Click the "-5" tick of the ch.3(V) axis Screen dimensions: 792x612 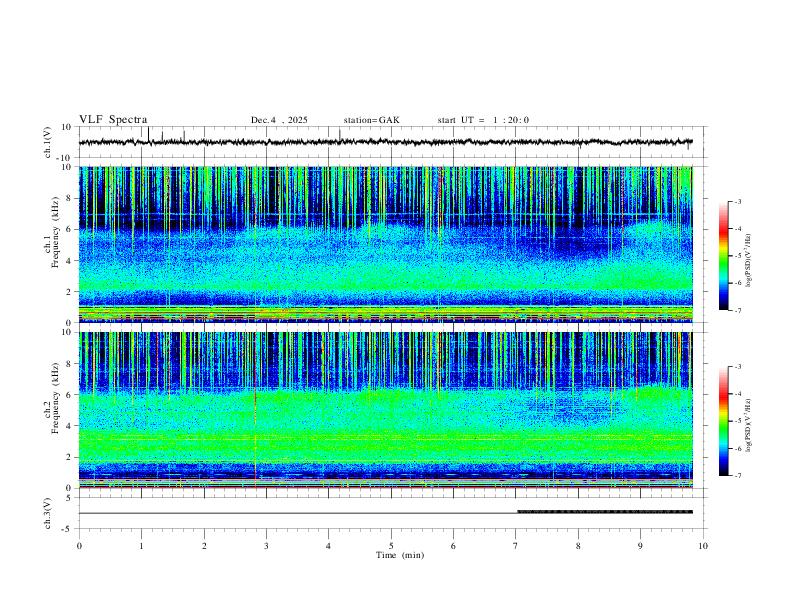[x=68, y=529]
